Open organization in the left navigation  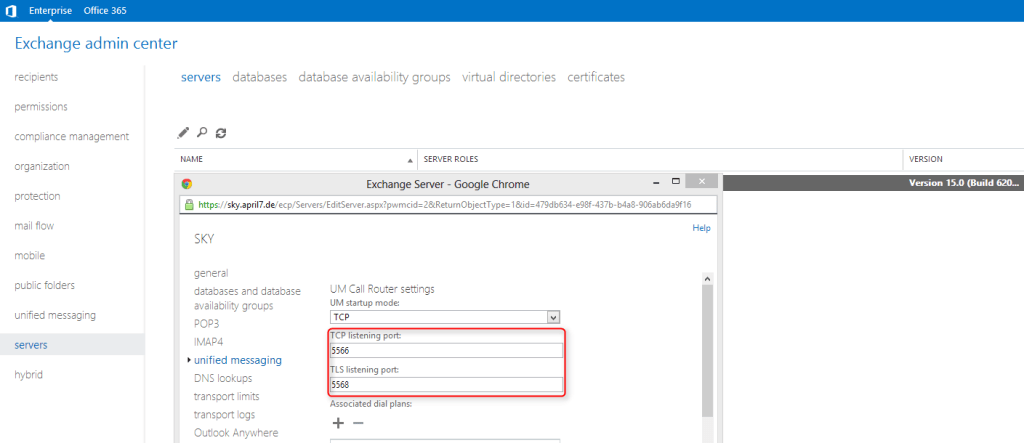click(42, 166)
